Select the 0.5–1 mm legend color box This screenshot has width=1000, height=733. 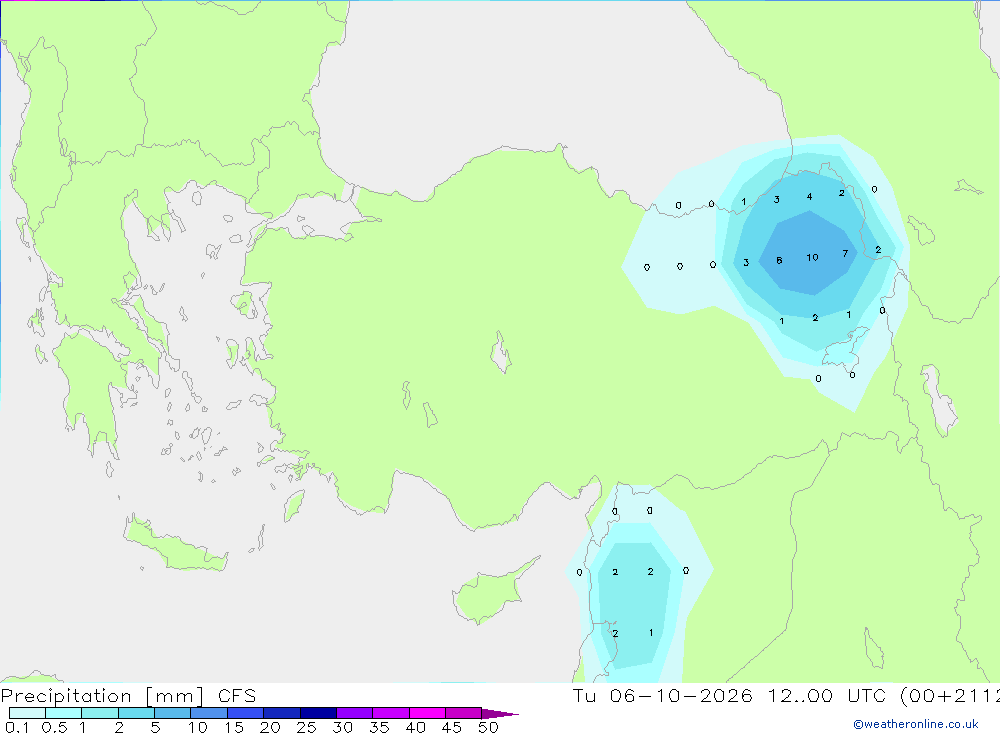(x=64, y=713)
